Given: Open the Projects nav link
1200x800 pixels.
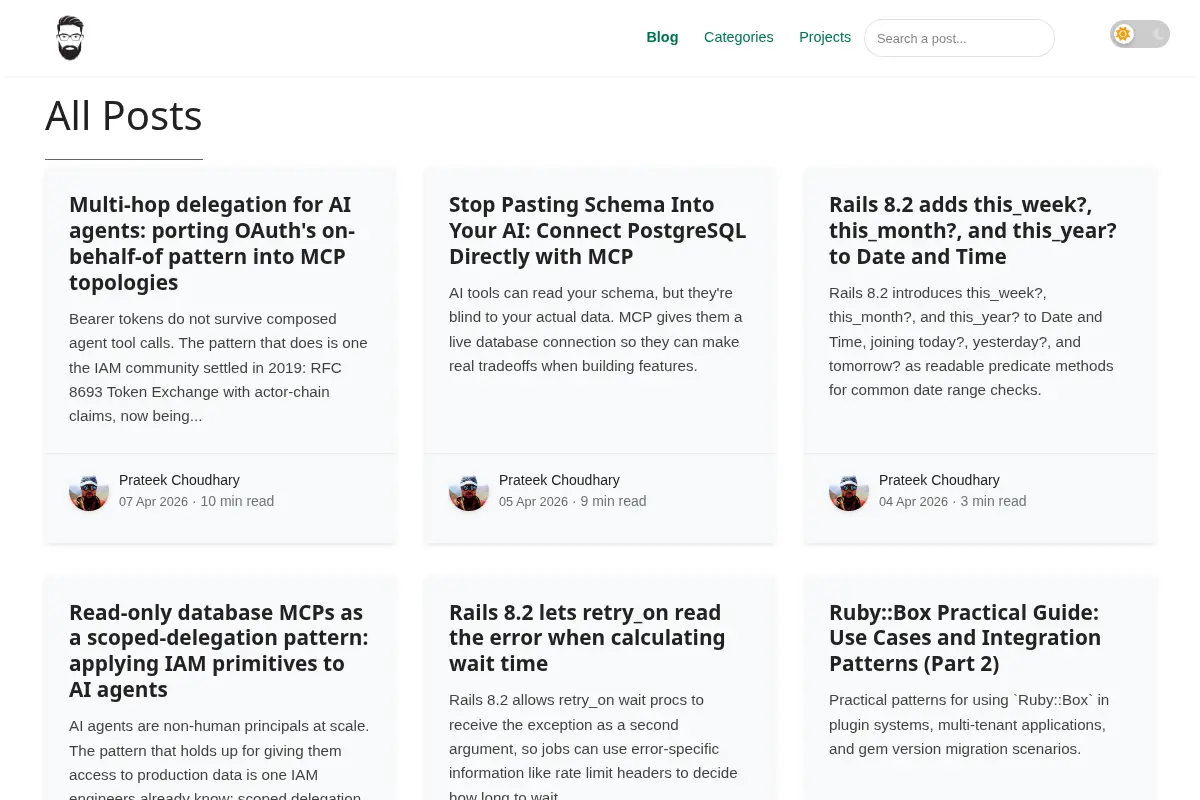Looking at the screenshot, I should 825,37.
